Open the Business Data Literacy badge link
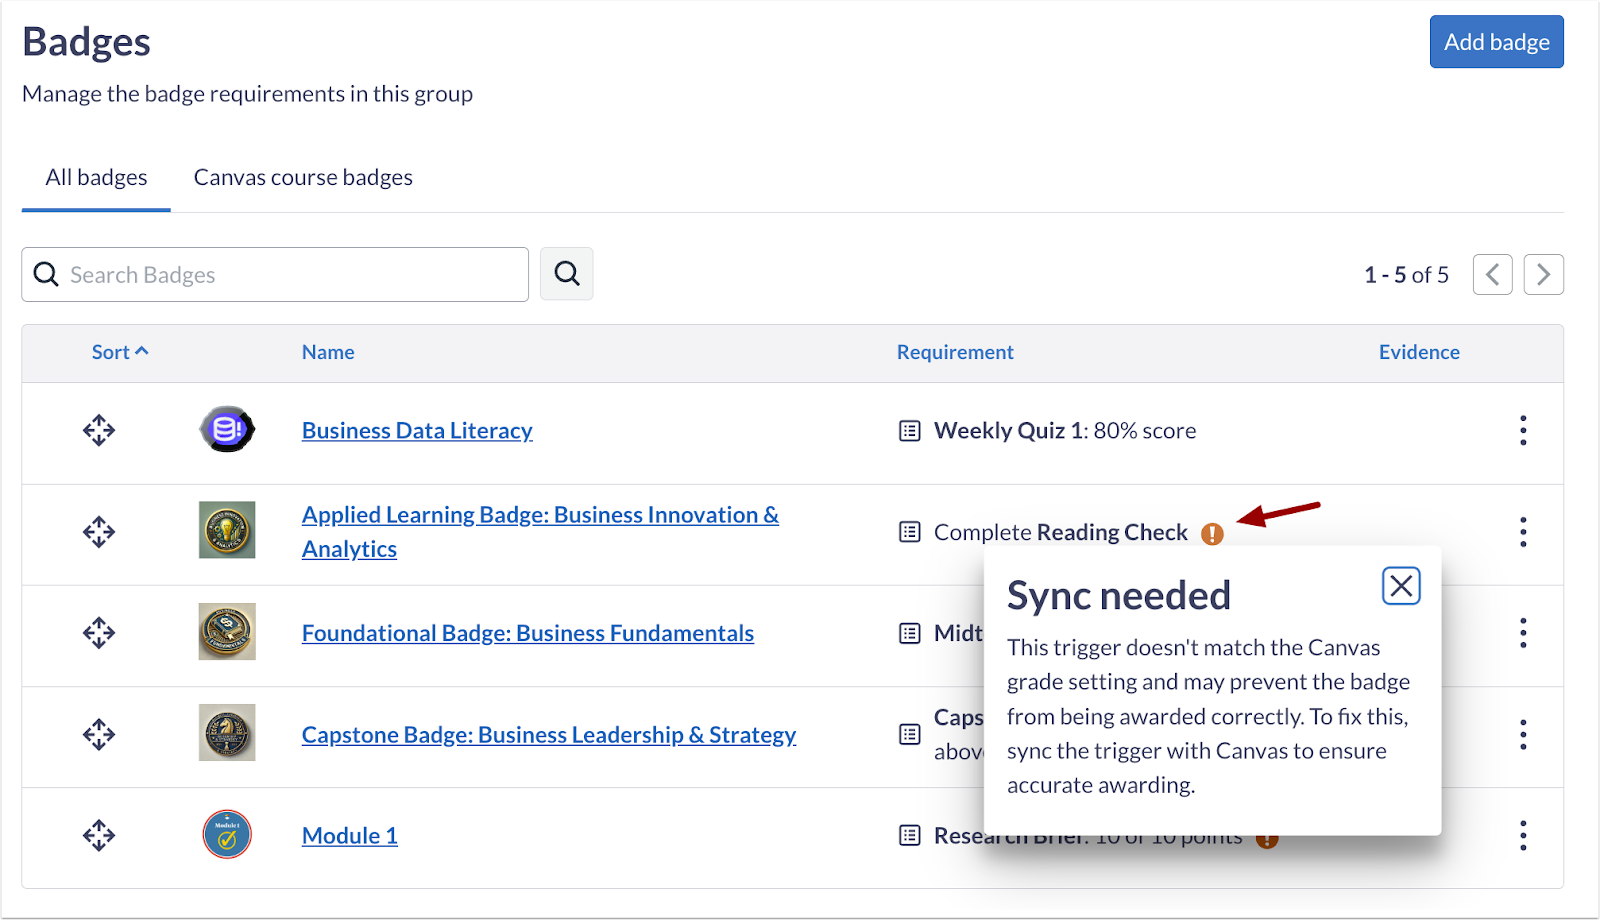The height and width of the screenshot is (920, 1600). click(417, 431)
